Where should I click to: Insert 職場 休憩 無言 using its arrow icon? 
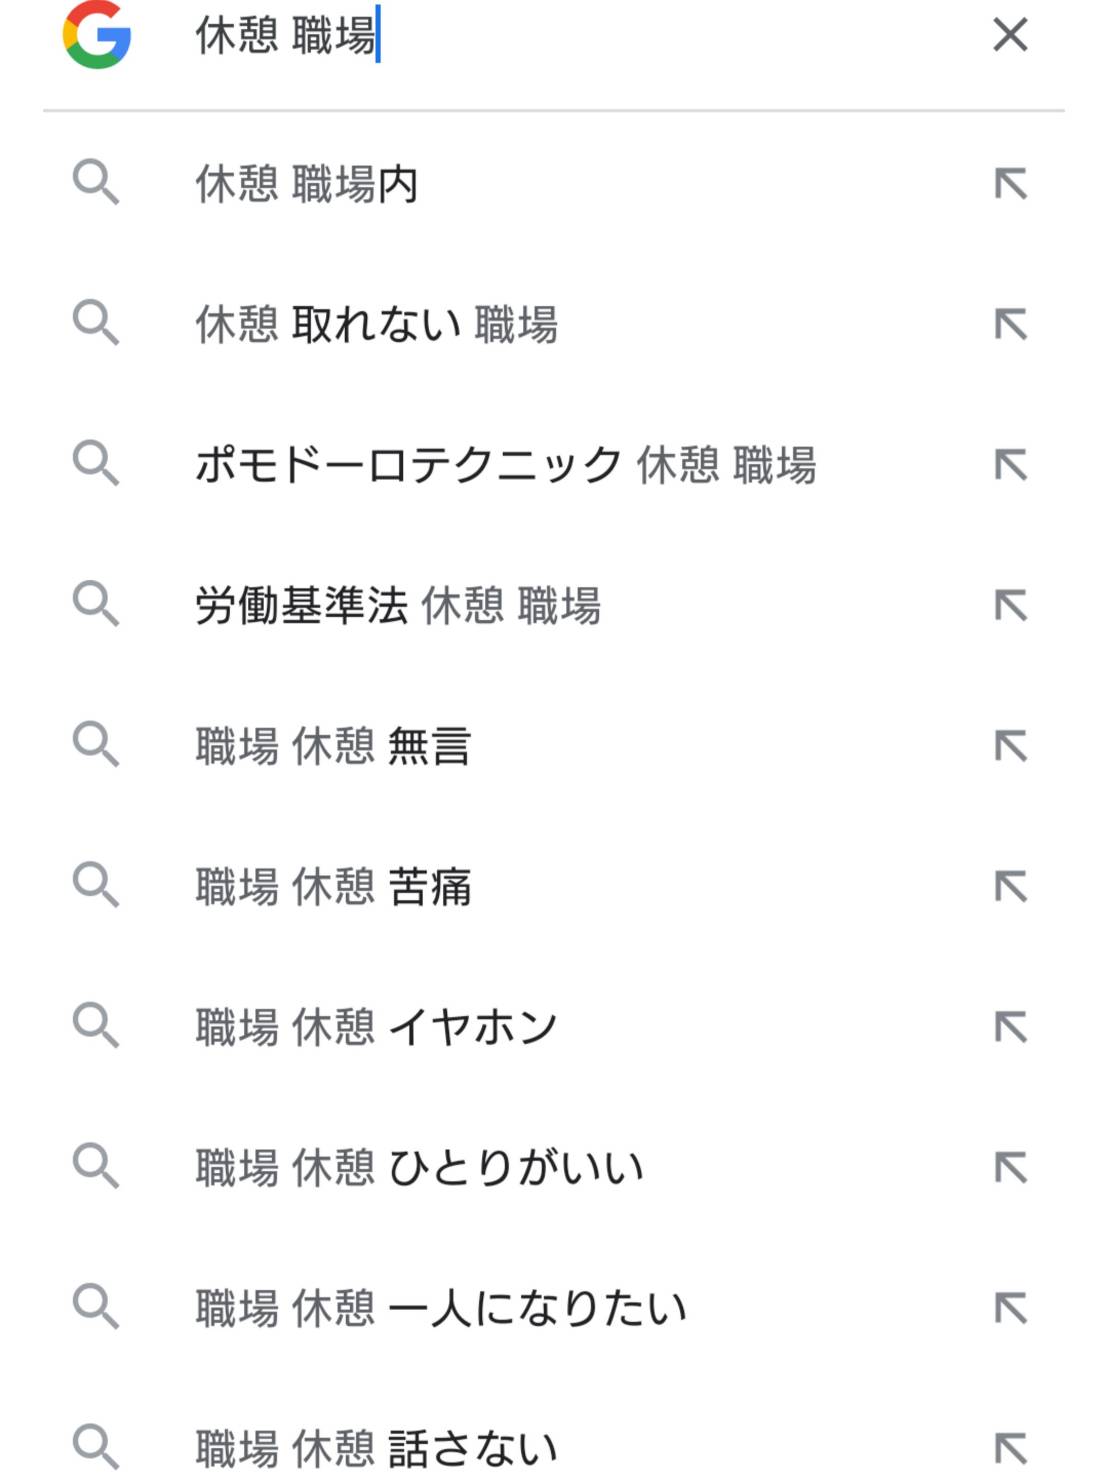(1010, 746)
